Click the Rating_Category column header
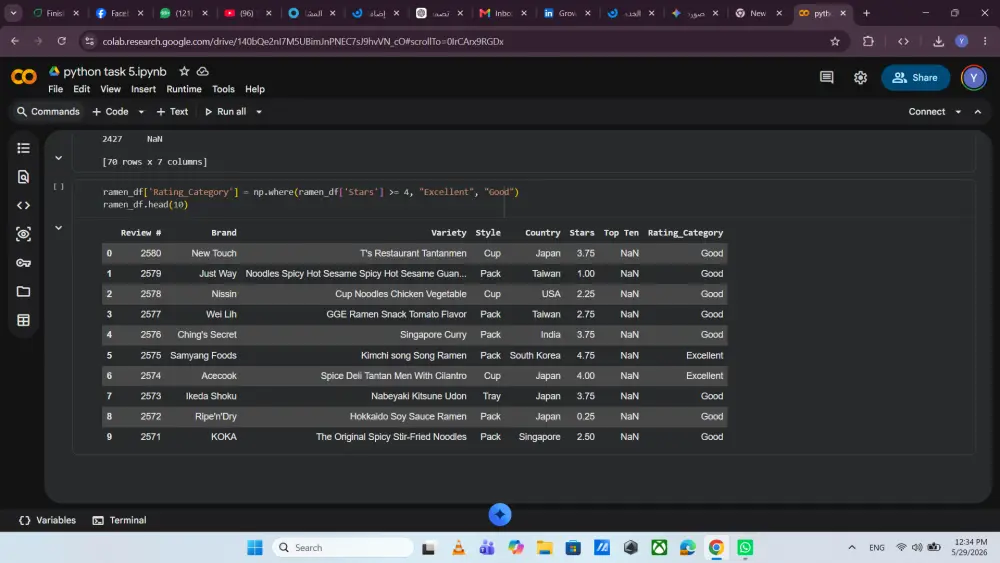 [x=686, y=233]
